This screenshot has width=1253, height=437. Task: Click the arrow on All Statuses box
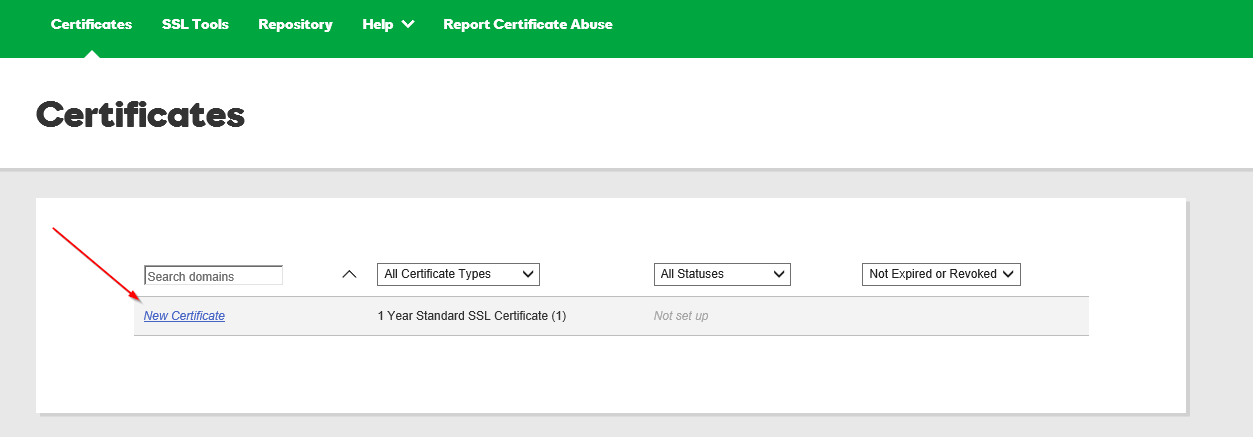click(x=778, y=274)
